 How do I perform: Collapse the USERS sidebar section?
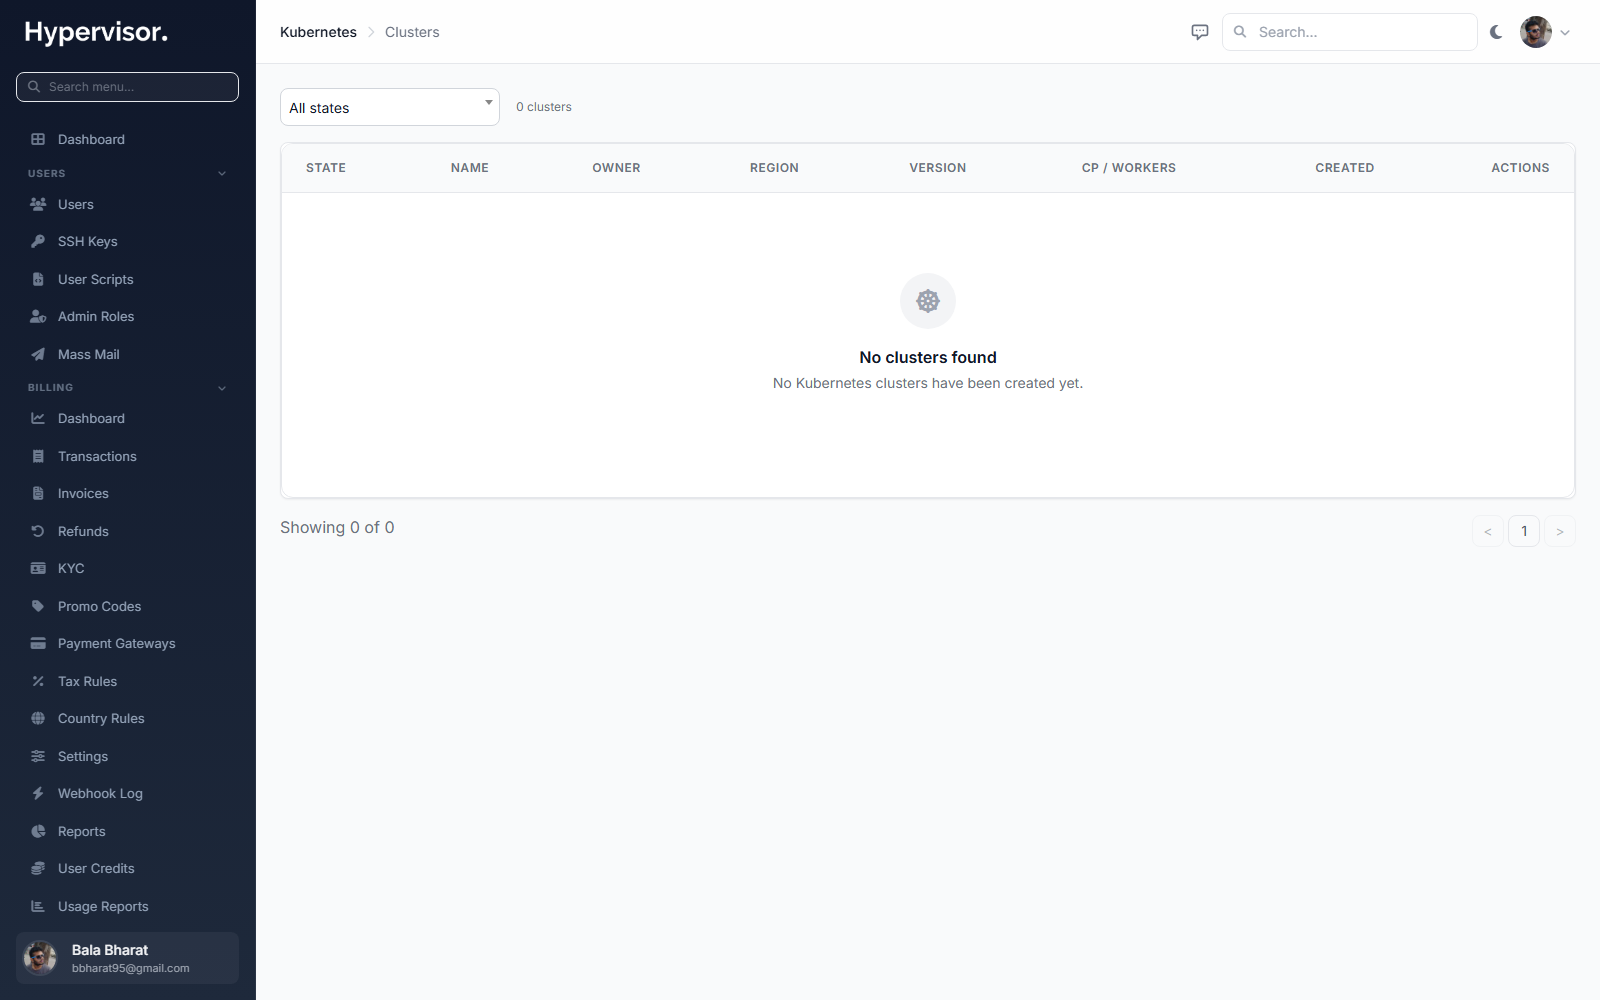[222, 173]
